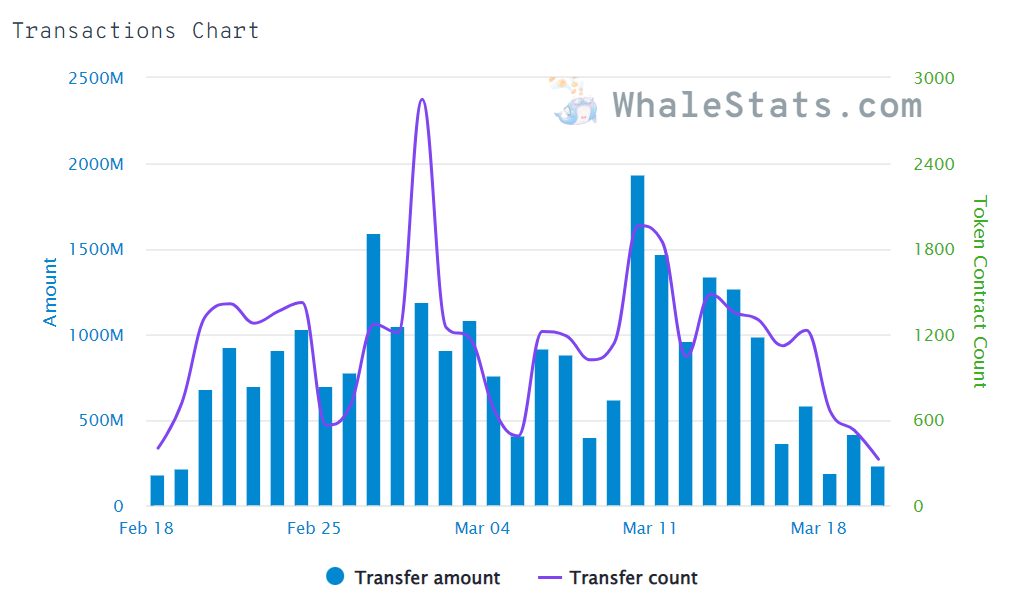Click the 3000 right axis label
1017x611 pixels.
point(935,79)
